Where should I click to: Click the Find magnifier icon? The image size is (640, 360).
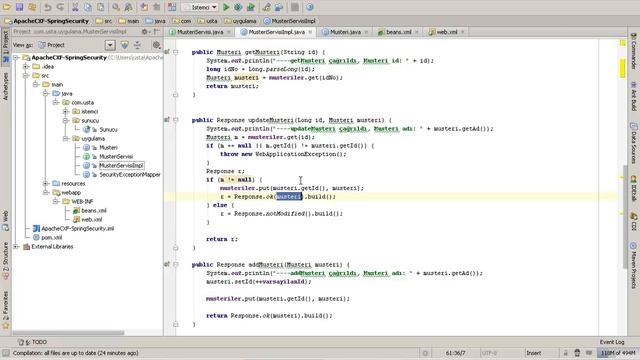[116, 7]
